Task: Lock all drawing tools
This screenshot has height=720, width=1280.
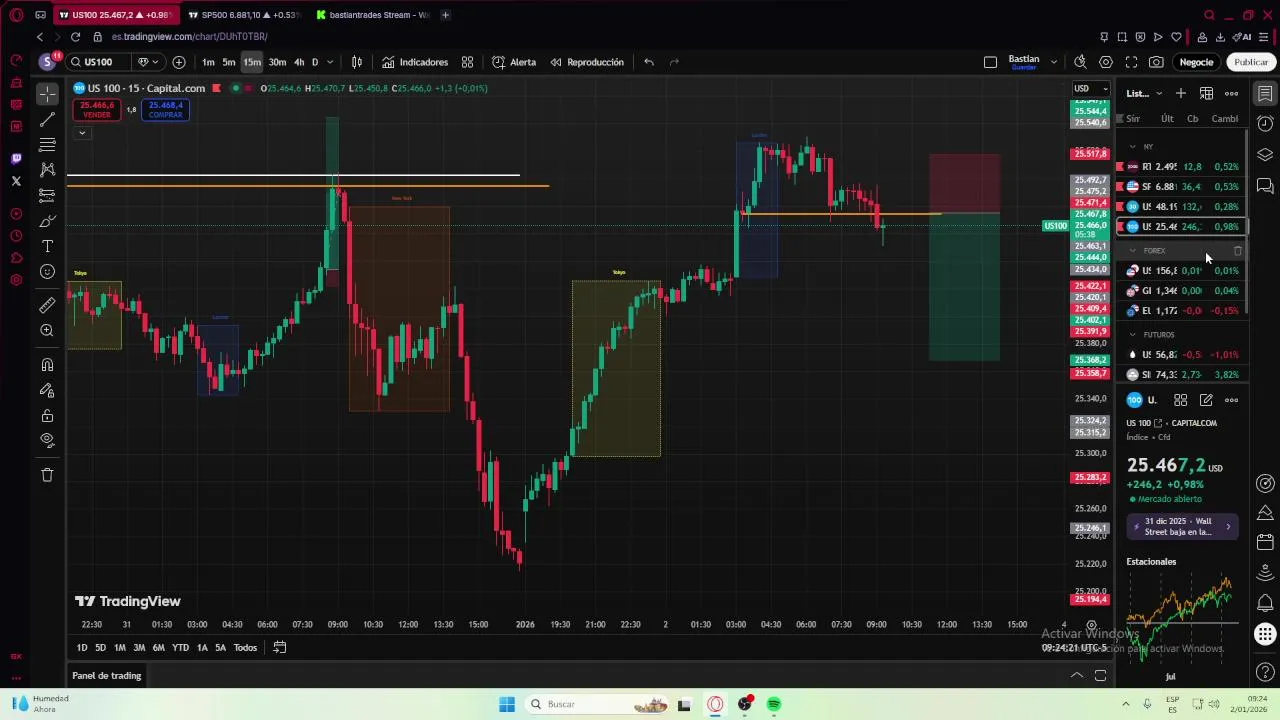Action: click(x=47, y=415)
